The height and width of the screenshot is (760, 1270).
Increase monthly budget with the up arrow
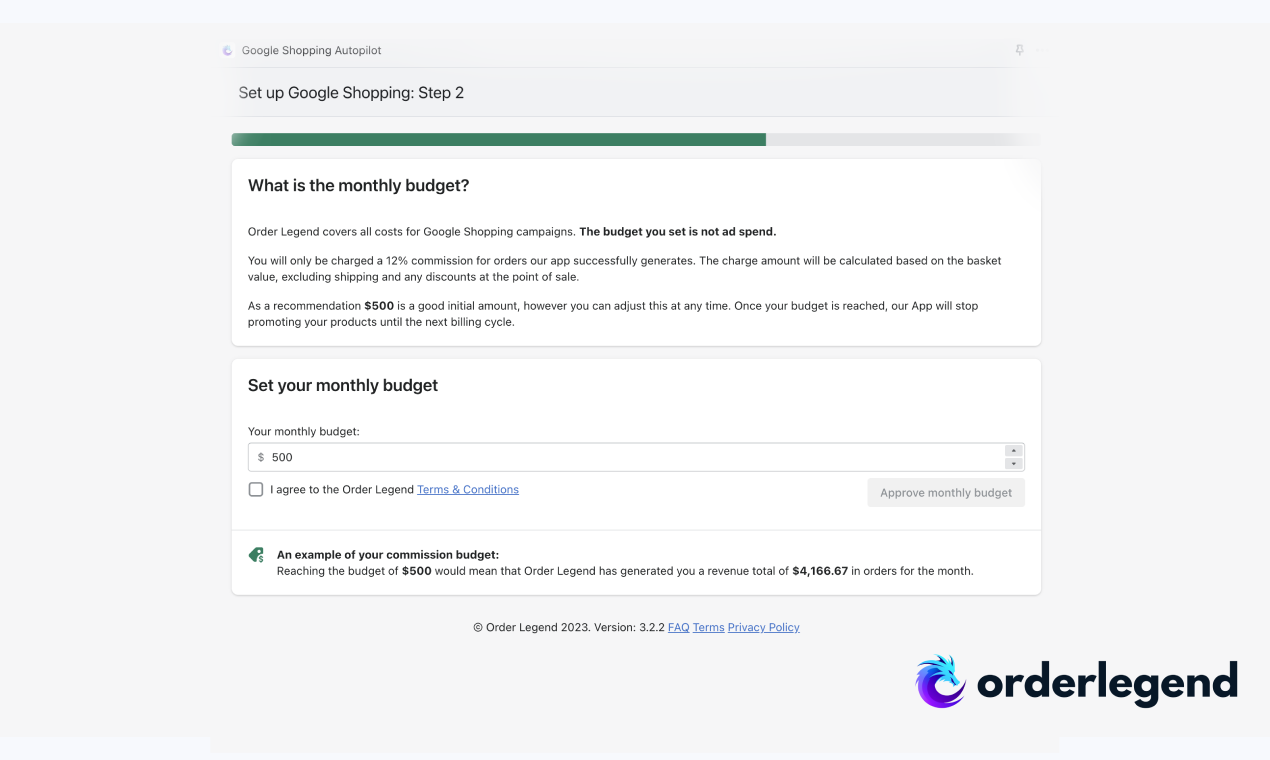[x=1014, y=451]
